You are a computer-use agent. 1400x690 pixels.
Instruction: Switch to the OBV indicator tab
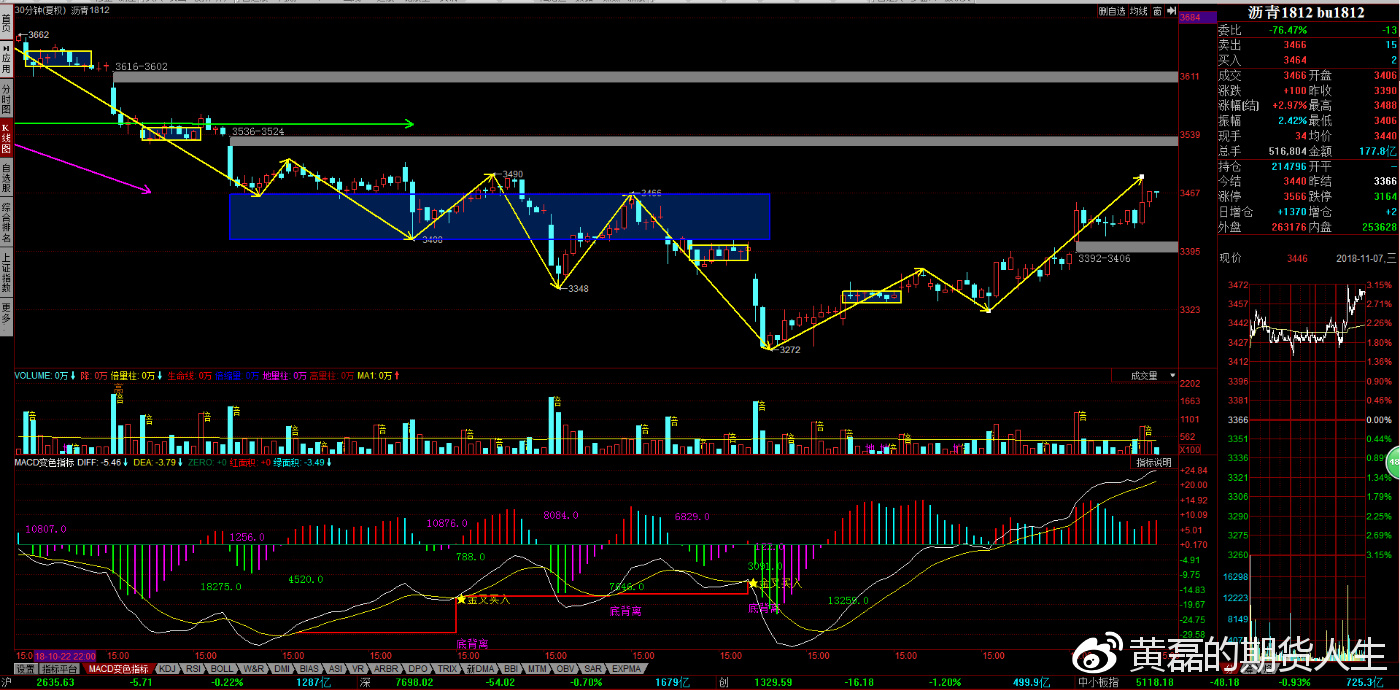(x=566, y=668)
